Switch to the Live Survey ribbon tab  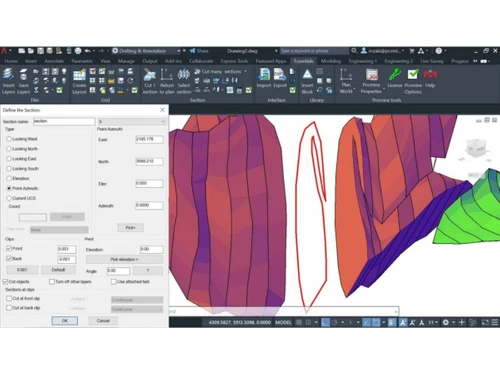click(432, 61)
